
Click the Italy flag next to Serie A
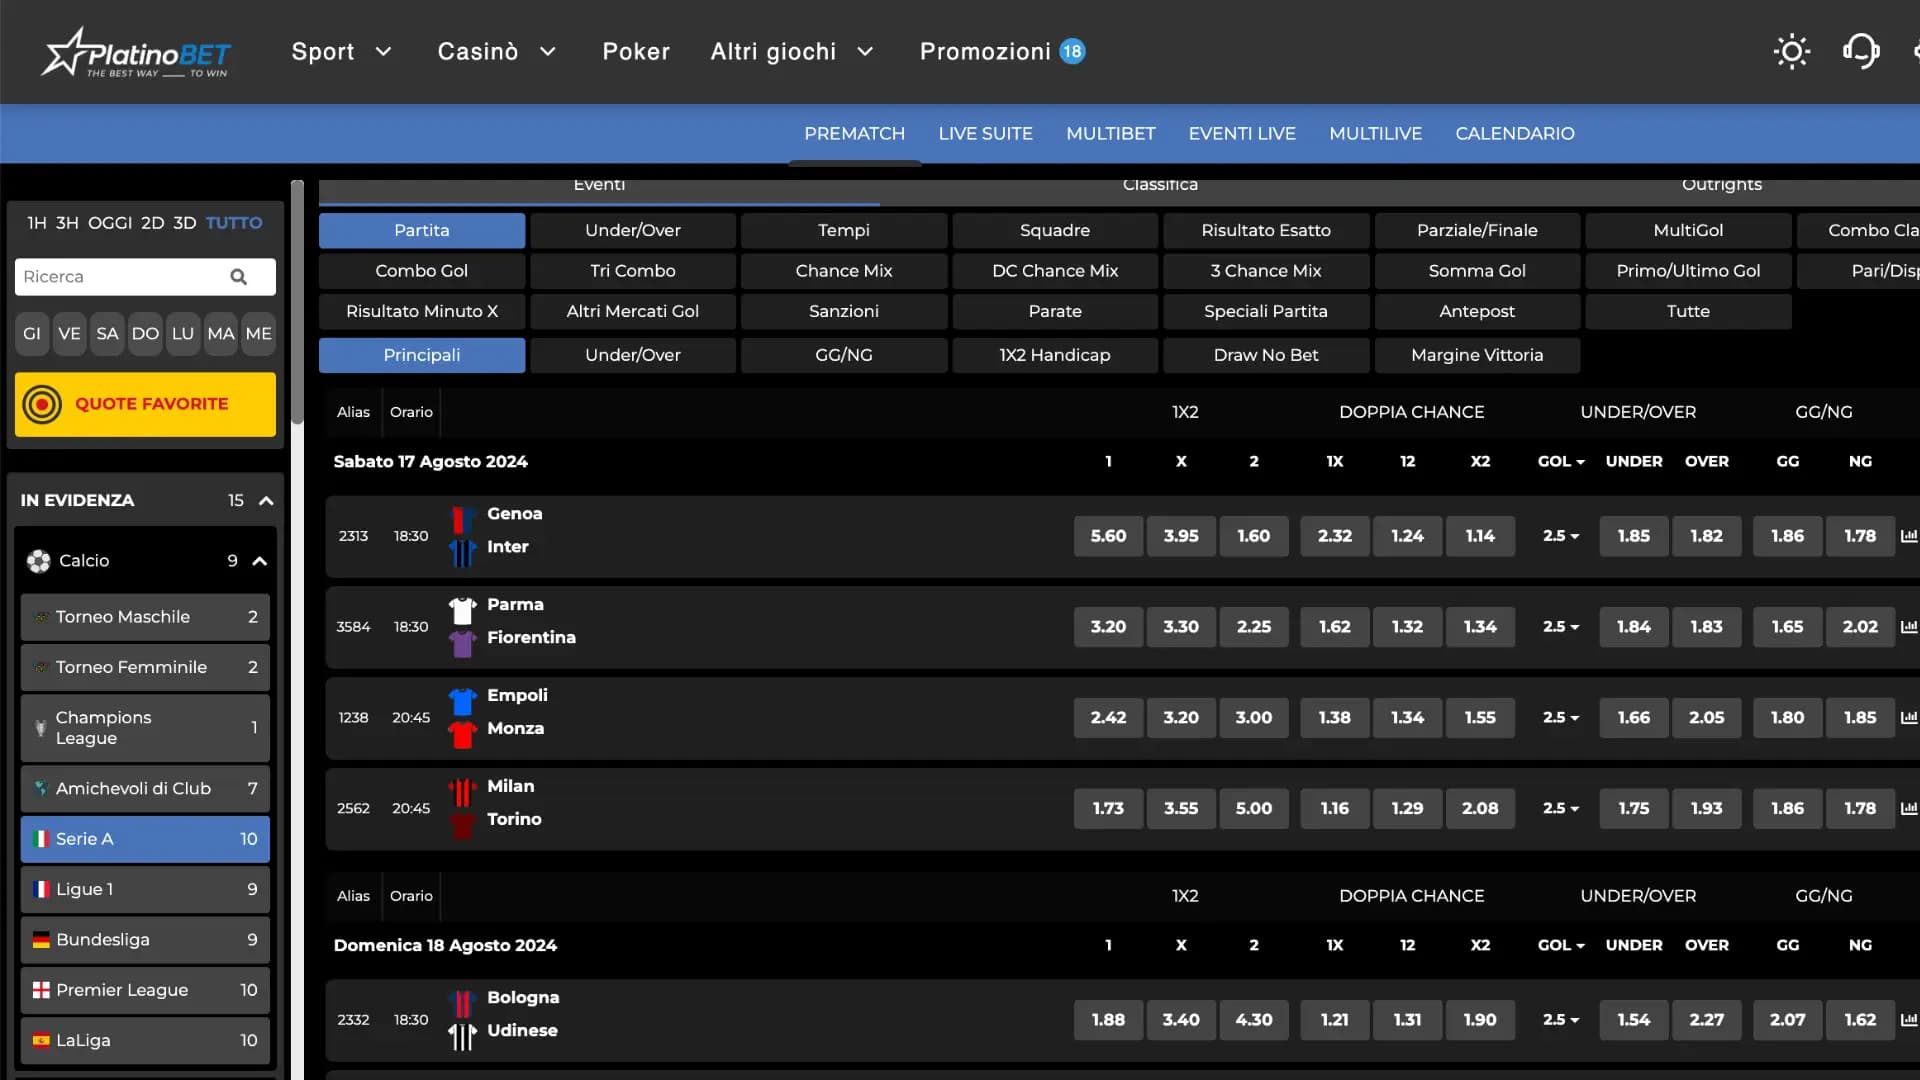click(40, 839)
